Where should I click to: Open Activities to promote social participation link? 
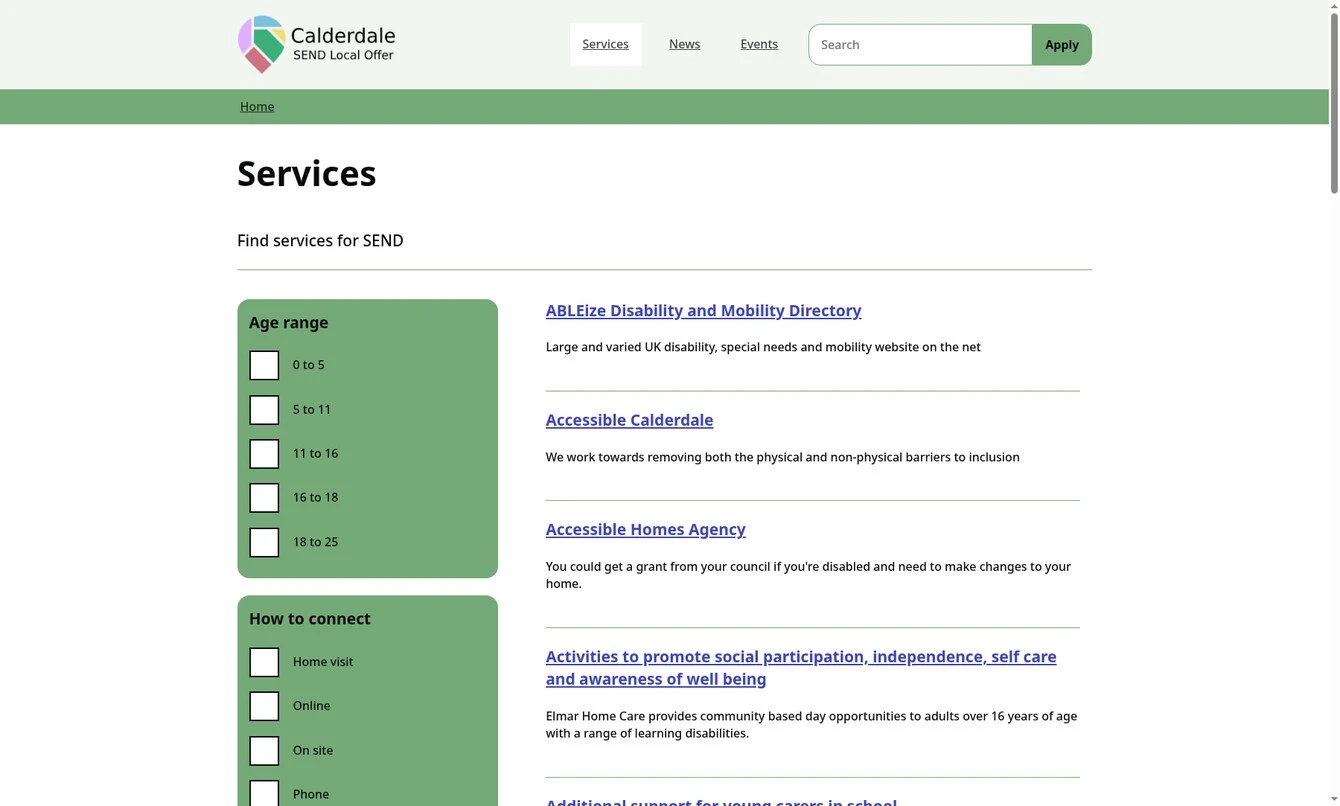pos(801,668)
